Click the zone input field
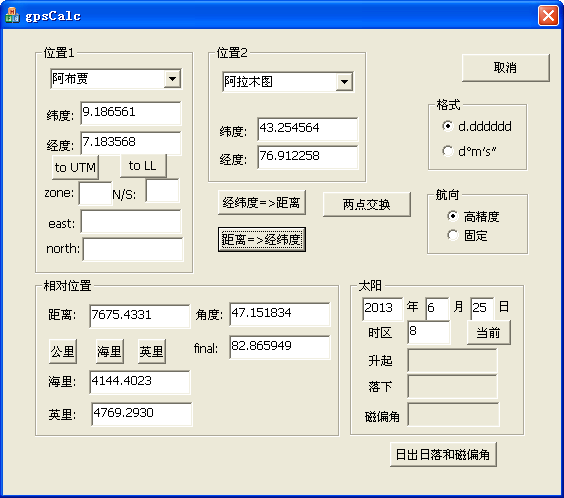 click(96, 193)
